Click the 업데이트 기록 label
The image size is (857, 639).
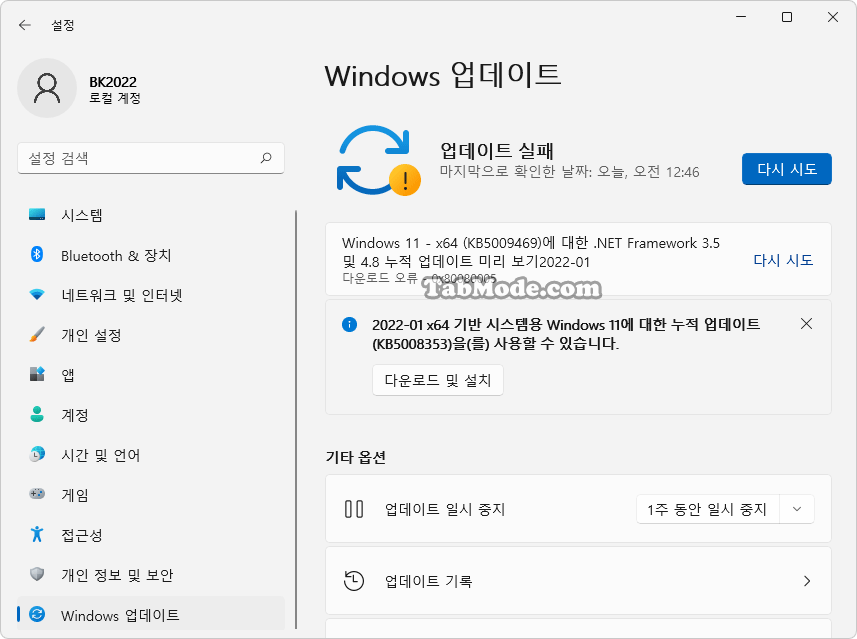pyautogui.click(x=428, y=581)
